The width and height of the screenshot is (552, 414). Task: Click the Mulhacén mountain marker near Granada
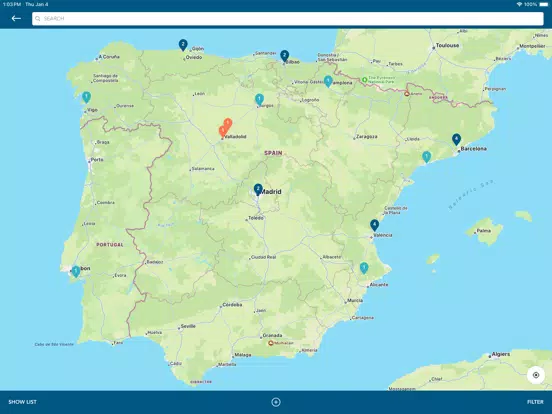(x=271, y=343)
